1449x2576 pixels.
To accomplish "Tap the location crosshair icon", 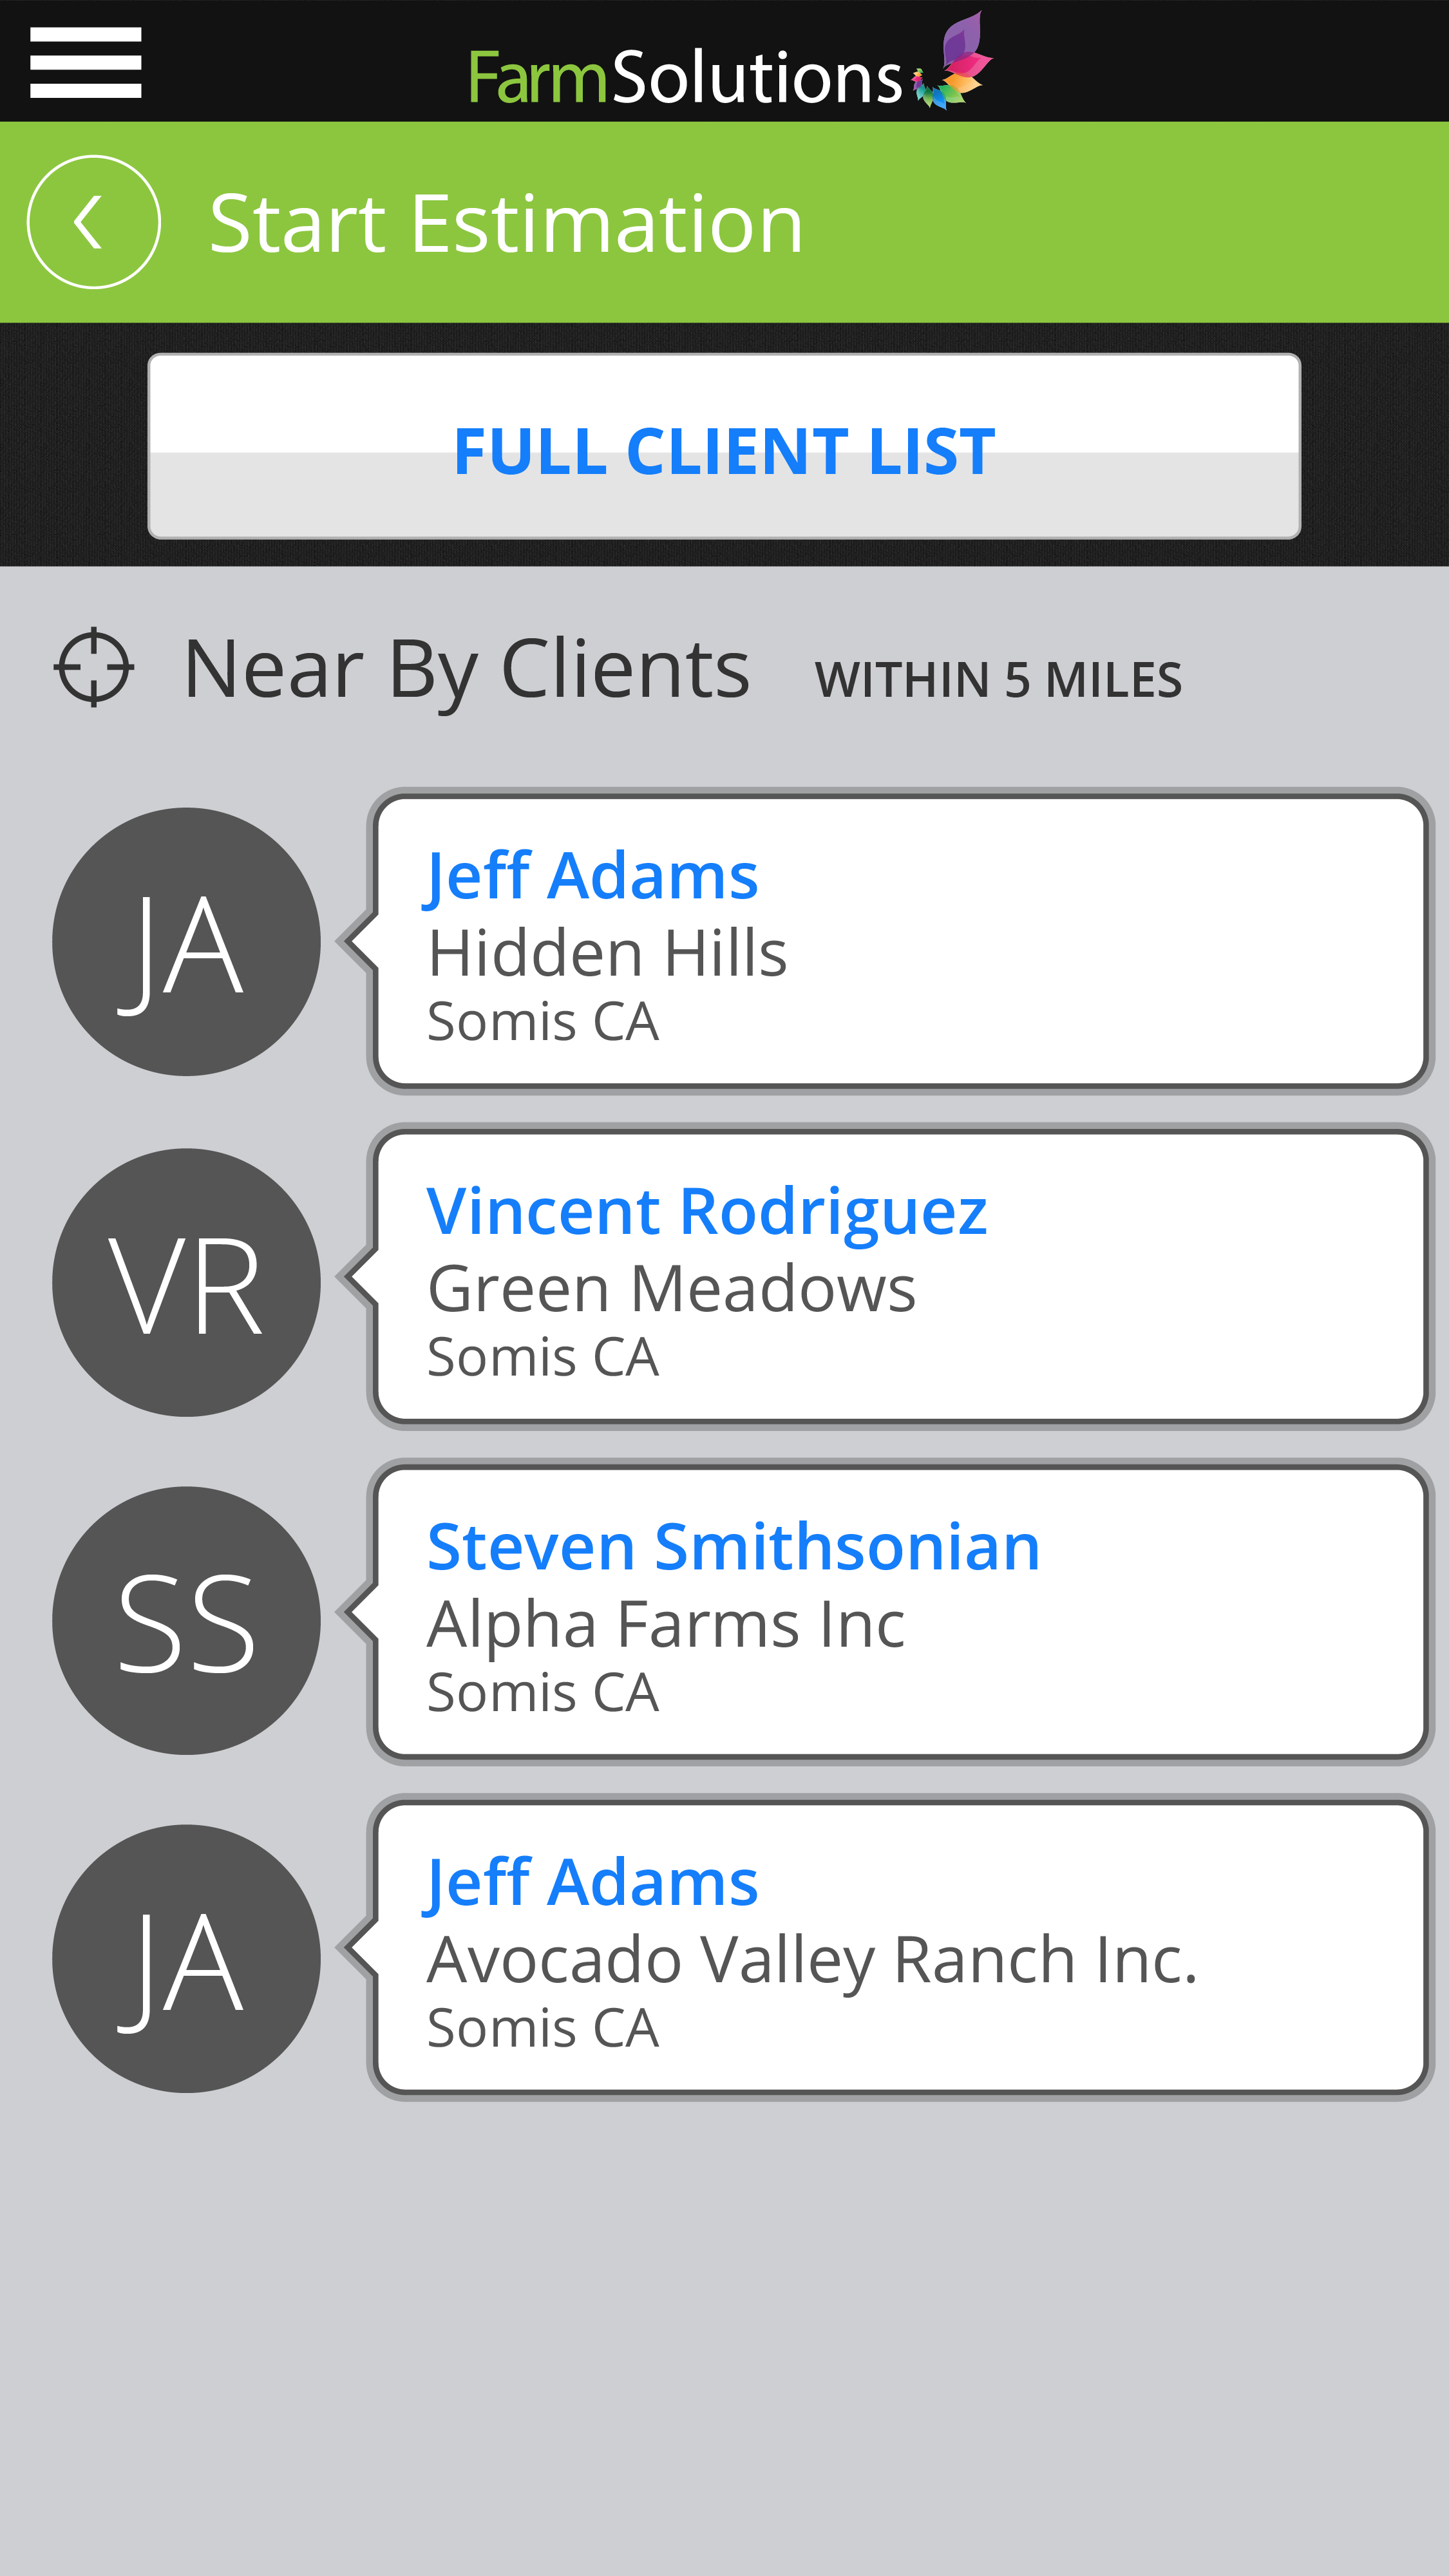I will [93, 667].
